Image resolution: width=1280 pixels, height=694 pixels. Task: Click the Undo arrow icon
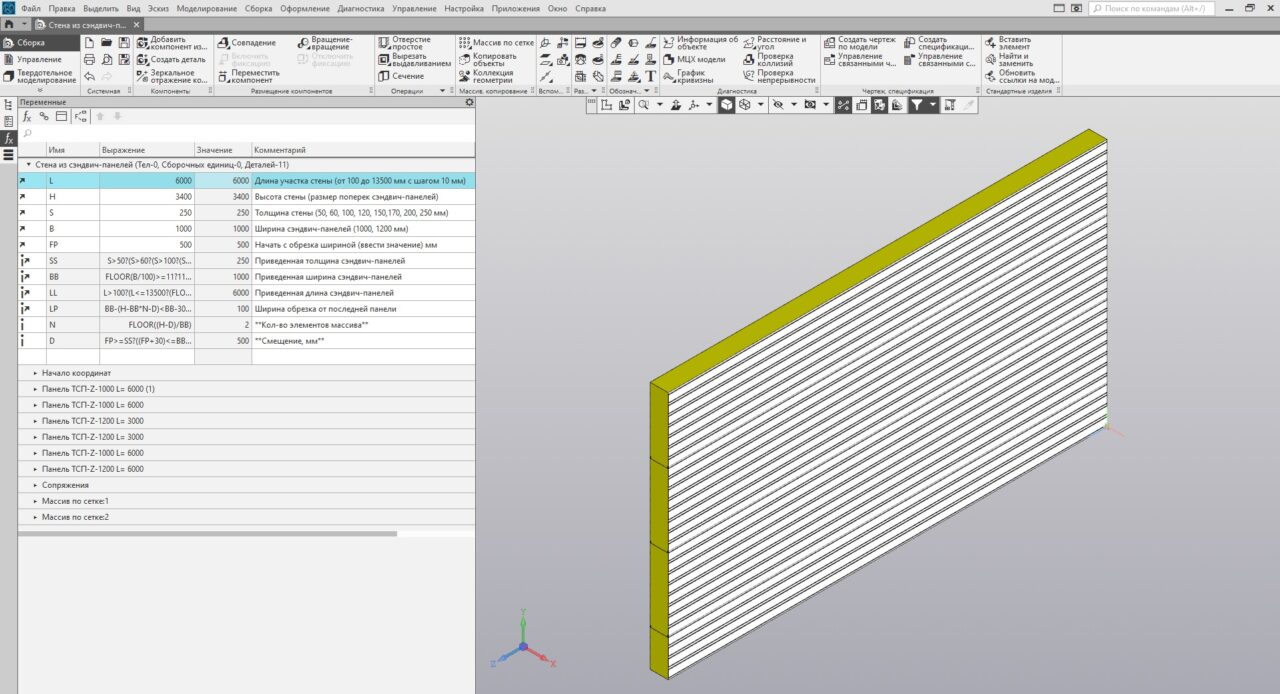[x=90, y=76]
